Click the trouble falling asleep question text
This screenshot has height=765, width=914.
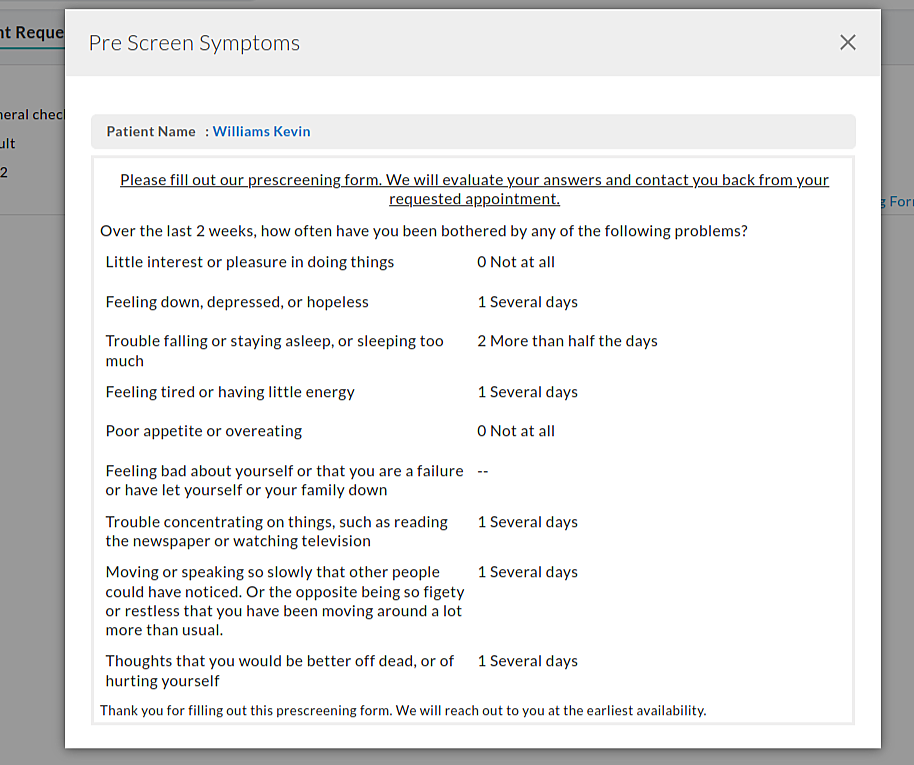[x=274, y=350]
